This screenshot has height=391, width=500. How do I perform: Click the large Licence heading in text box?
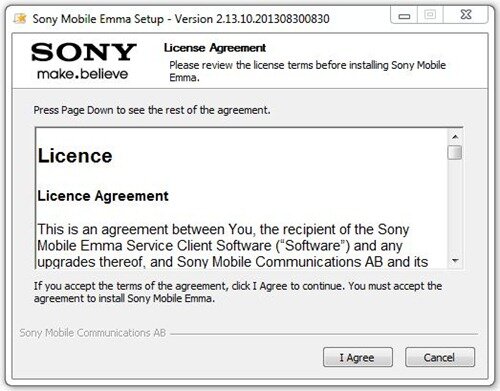click(75, 156)
